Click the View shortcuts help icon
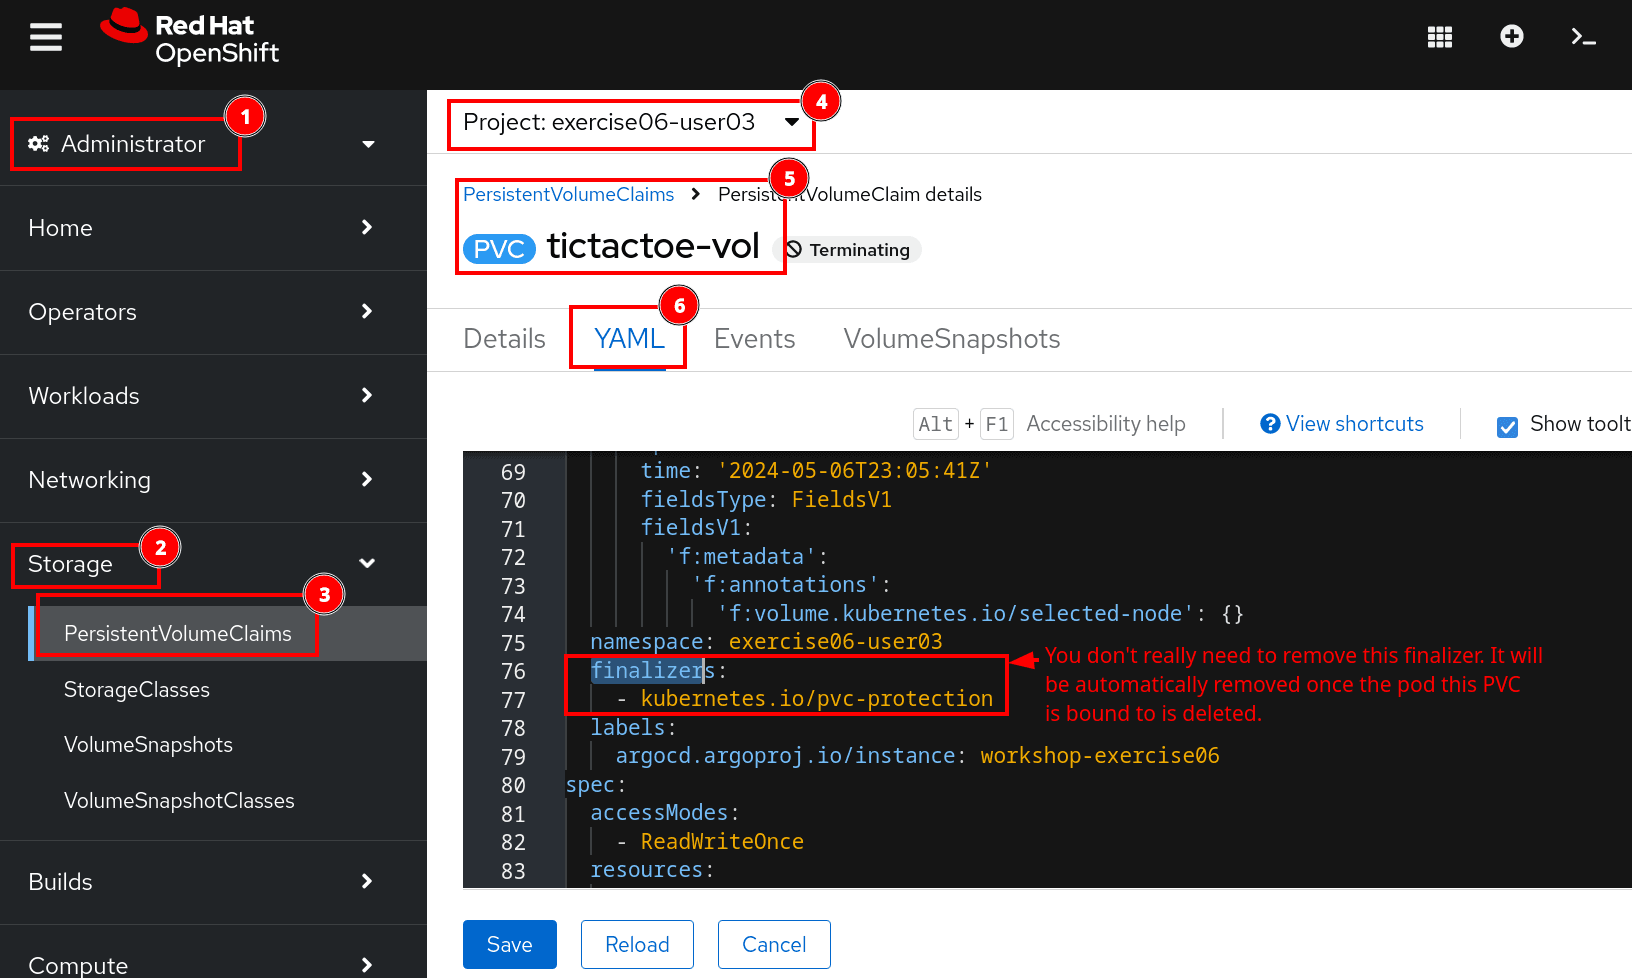Screen dimensions: 1632x978 point(1270,424)
